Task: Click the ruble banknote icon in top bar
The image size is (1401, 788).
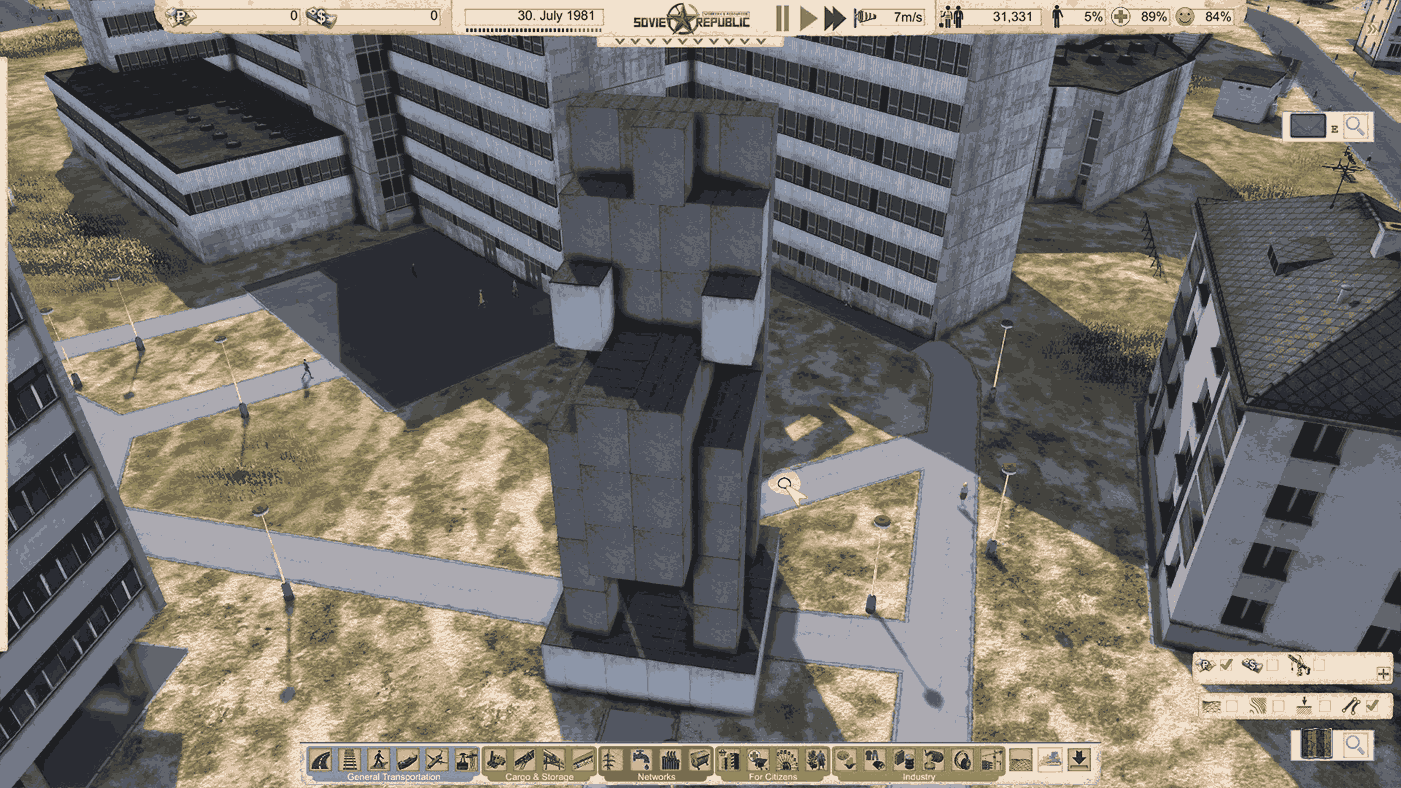Action: point(181,16)
